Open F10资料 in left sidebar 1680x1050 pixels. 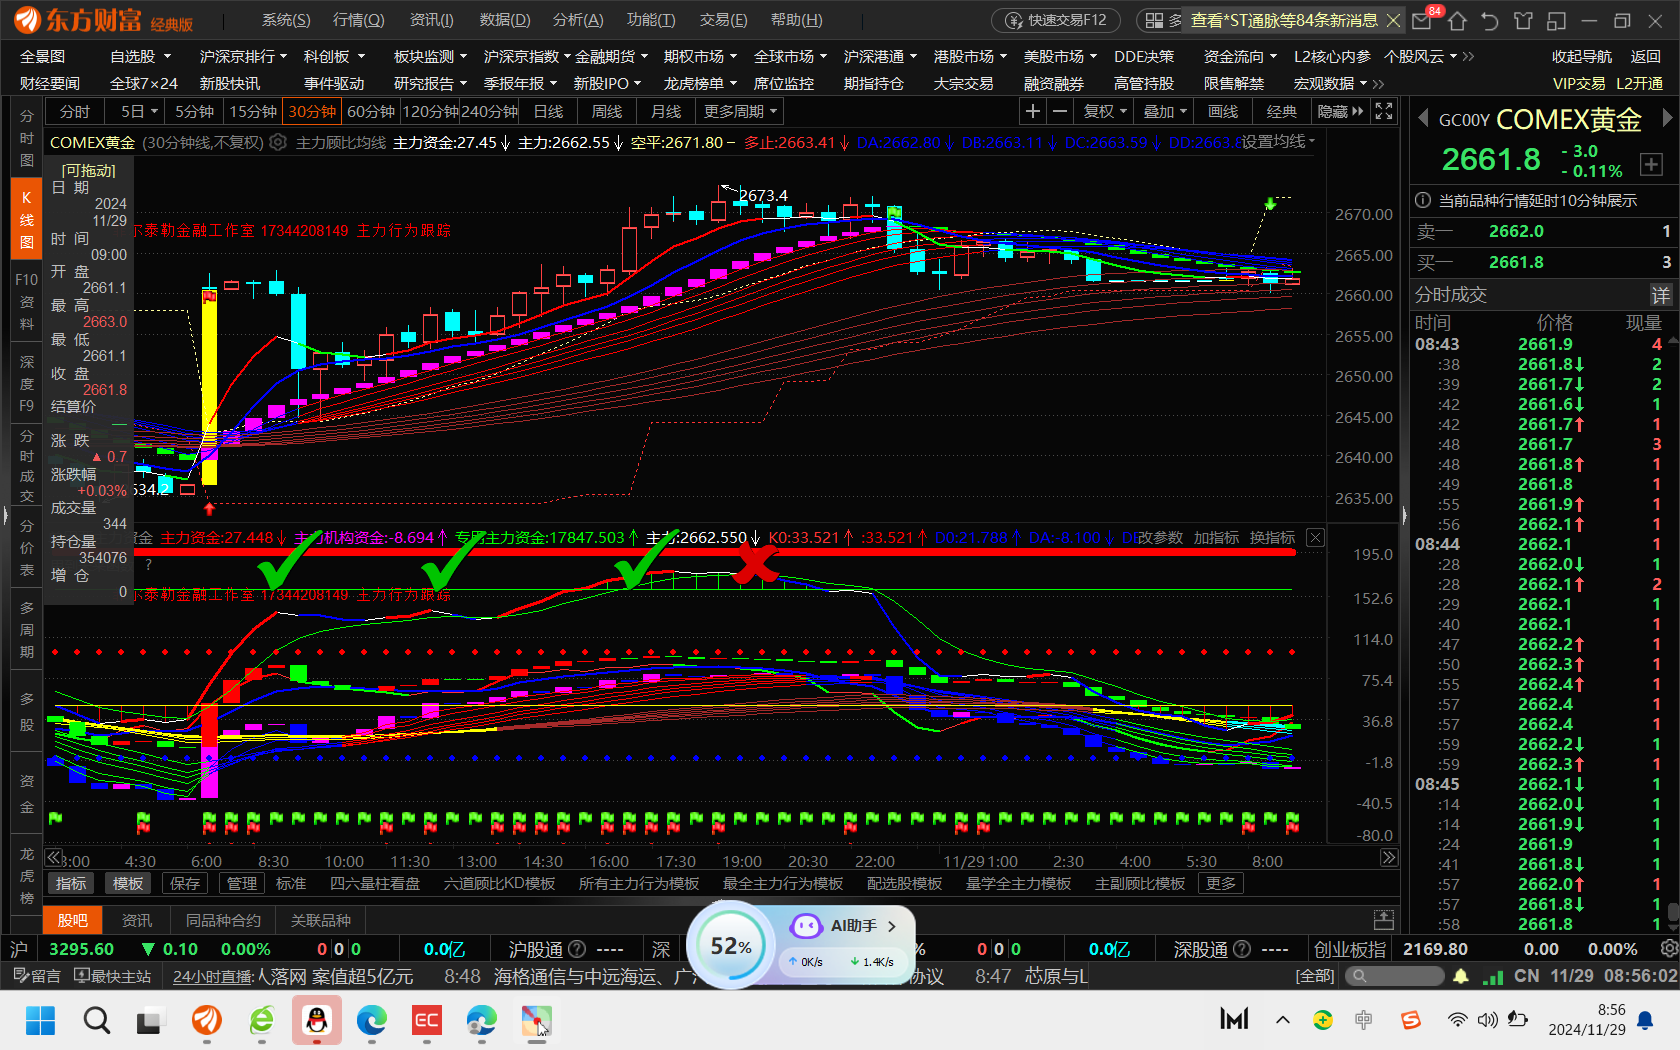[x=27, y=301]
